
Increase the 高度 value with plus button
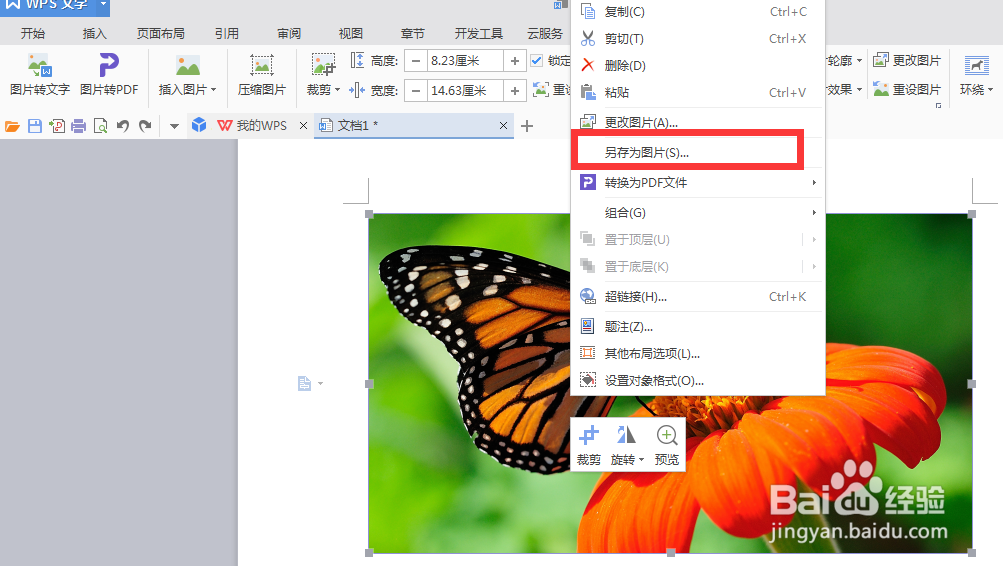pos(514,61)
